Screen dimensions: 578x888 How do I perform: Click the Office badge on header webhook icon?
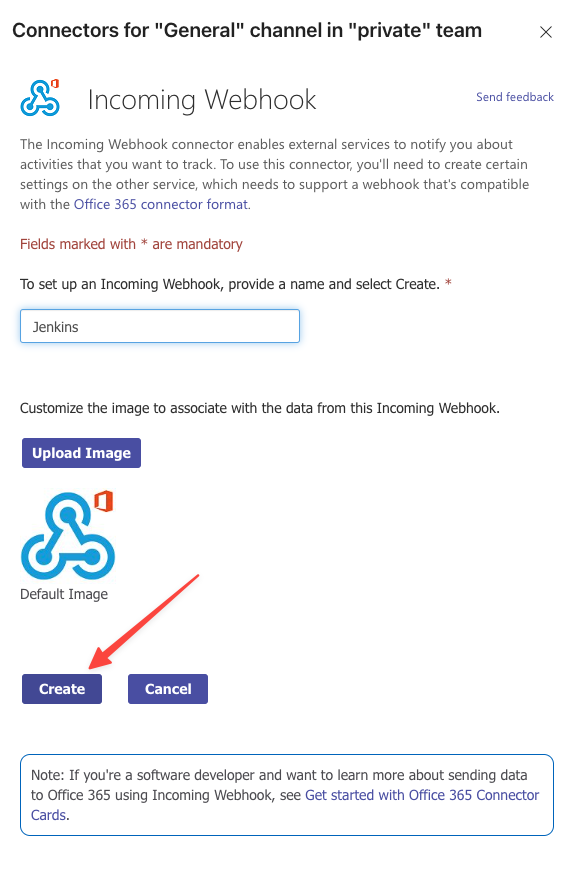[55, 83]
